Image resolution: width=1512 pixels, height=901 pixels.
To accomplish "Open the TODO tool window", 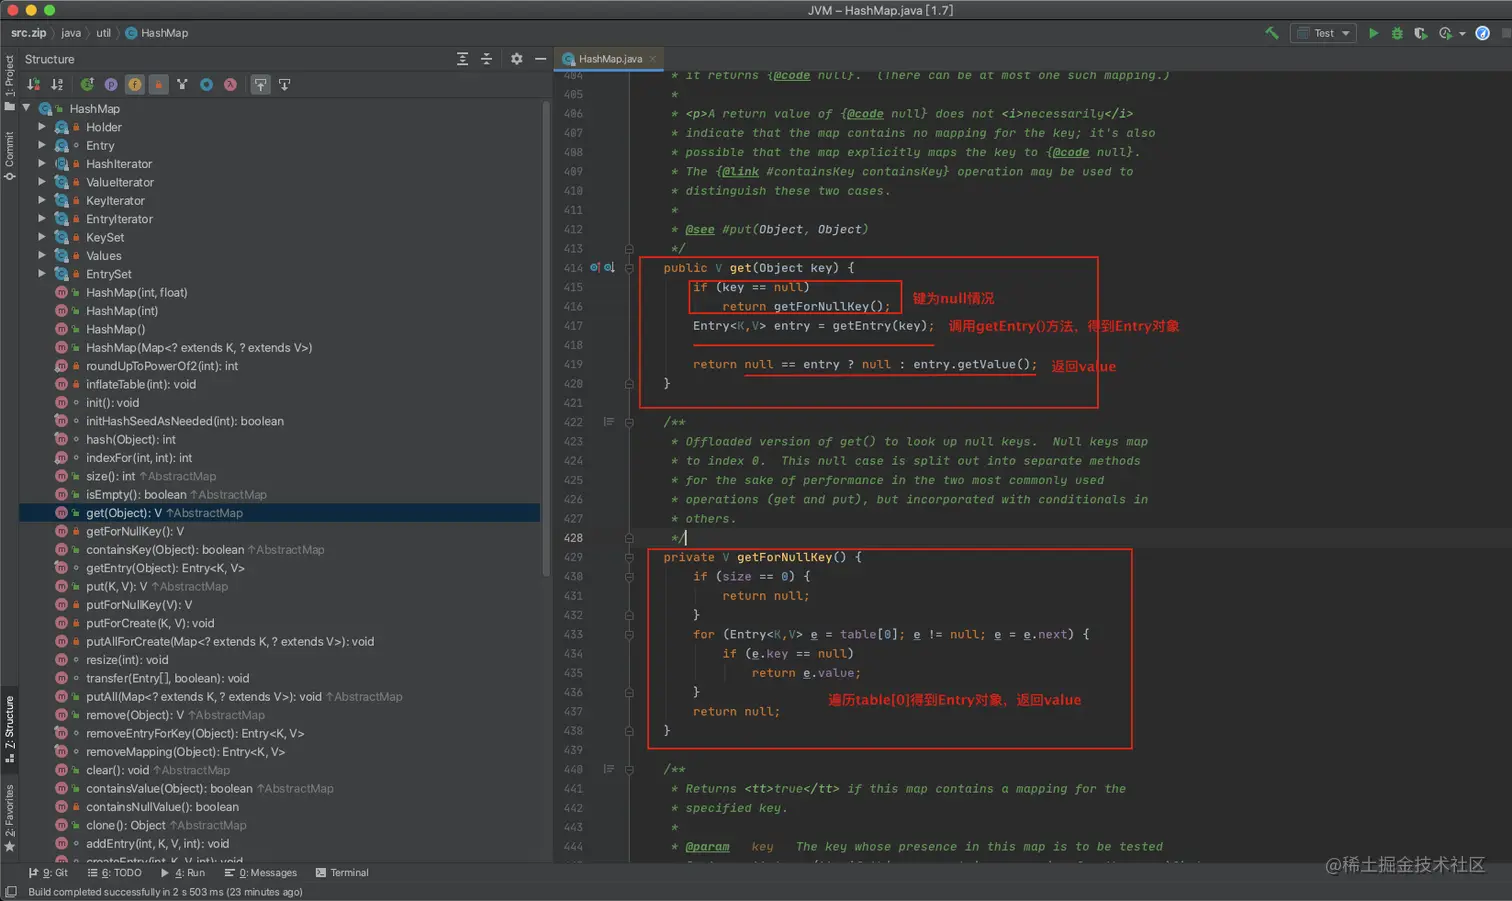I will click(115, 872).
